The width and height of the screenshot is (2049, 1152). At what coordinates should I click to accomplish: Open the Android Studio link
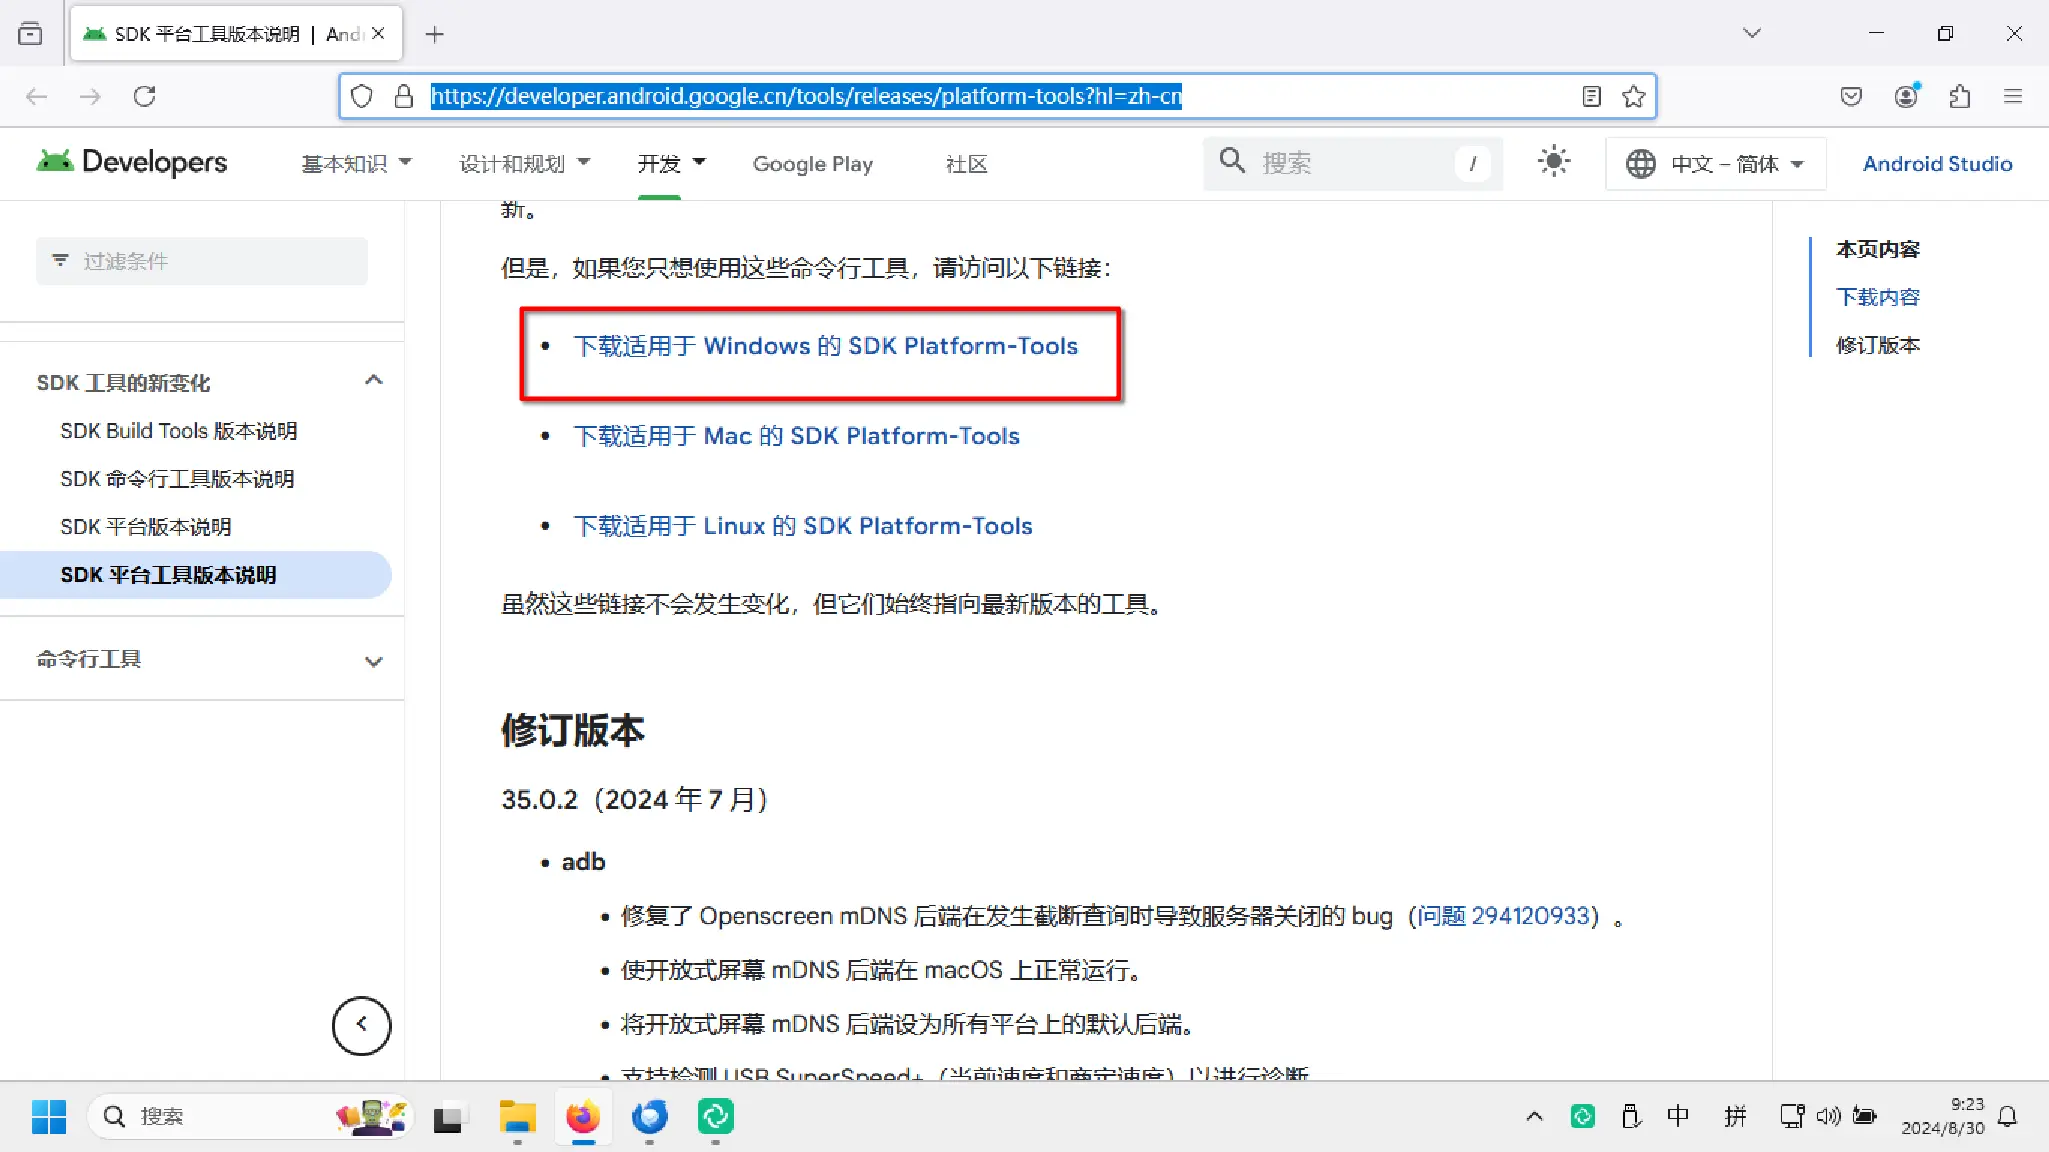click(x=1937, y=163)
